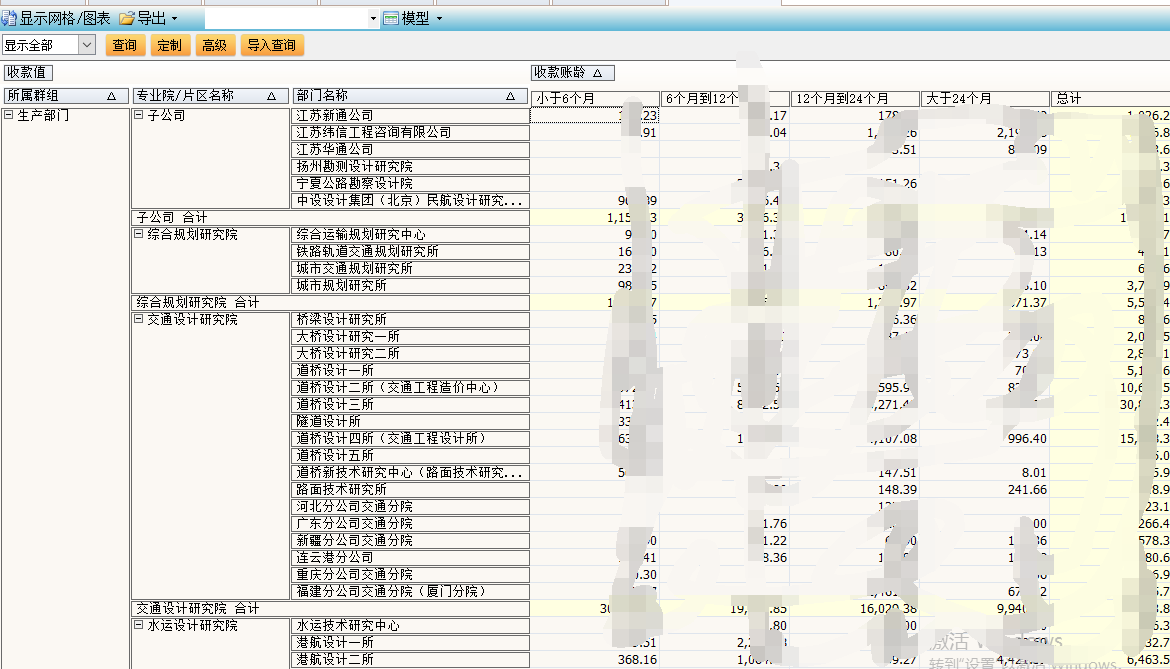Collapse the 交通设计研究院 row group

139,320
